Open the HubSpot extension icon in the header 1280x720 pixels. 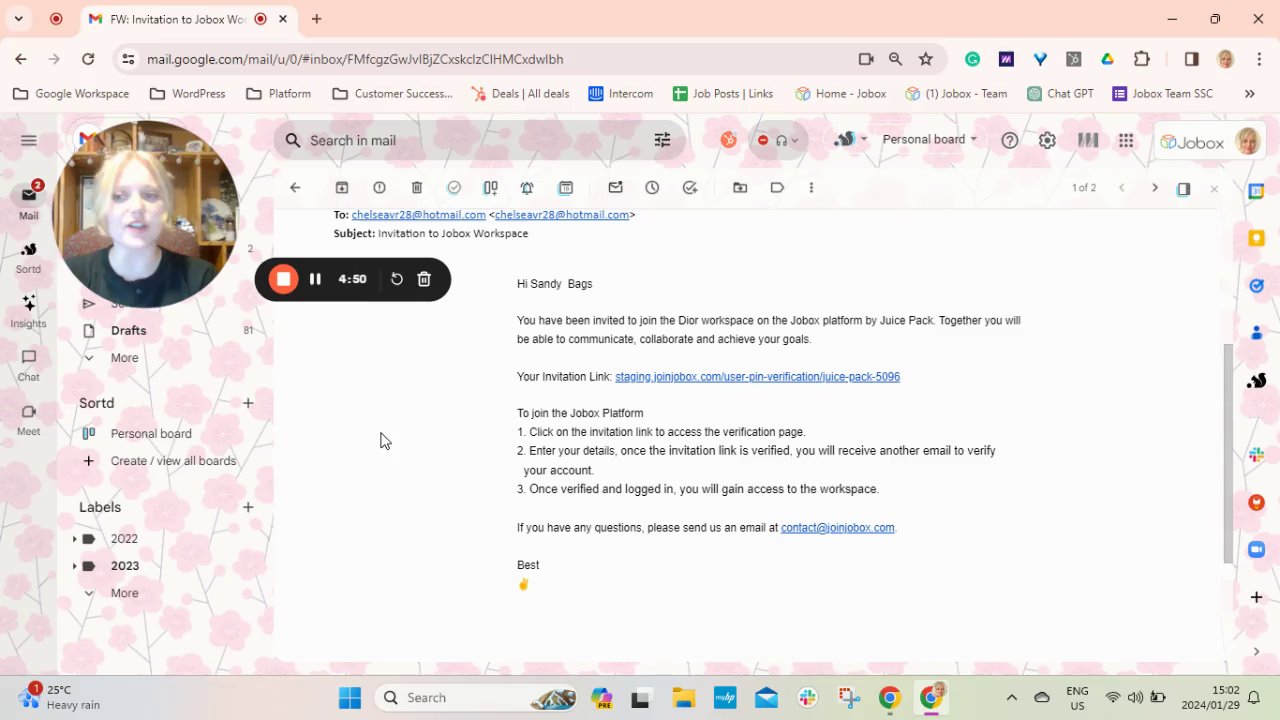tap(729, 140)
